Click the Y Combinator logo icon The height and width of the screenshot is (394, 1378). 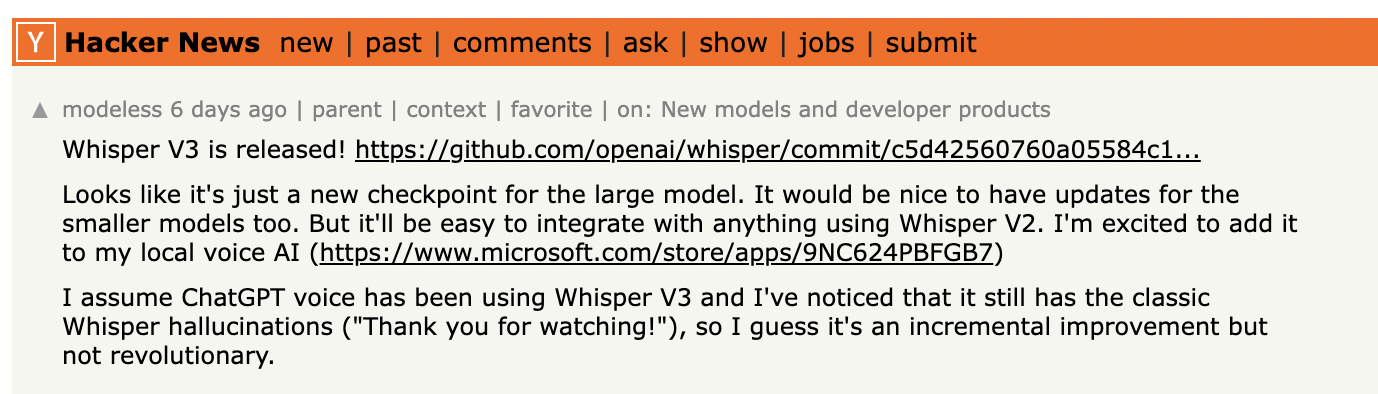pyautogui.click(x=37, y=43)
